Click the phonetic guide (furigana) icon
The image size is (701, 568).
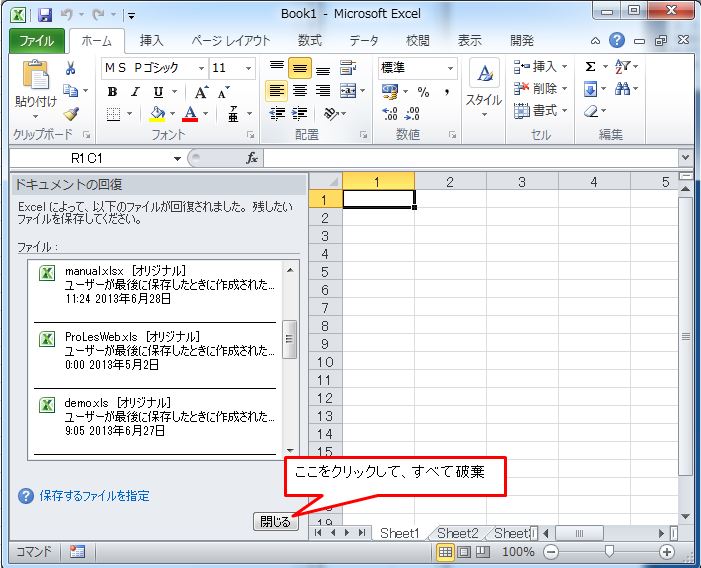pos(233,114)
